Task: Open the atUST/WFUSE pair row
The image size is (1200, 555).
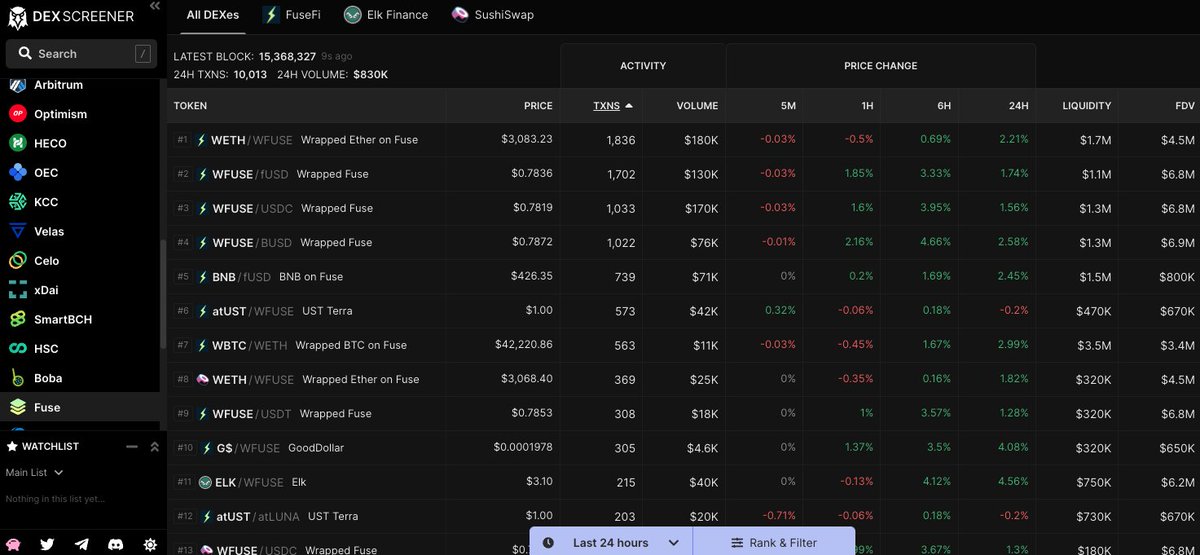Action: click(x=683, y=311)
